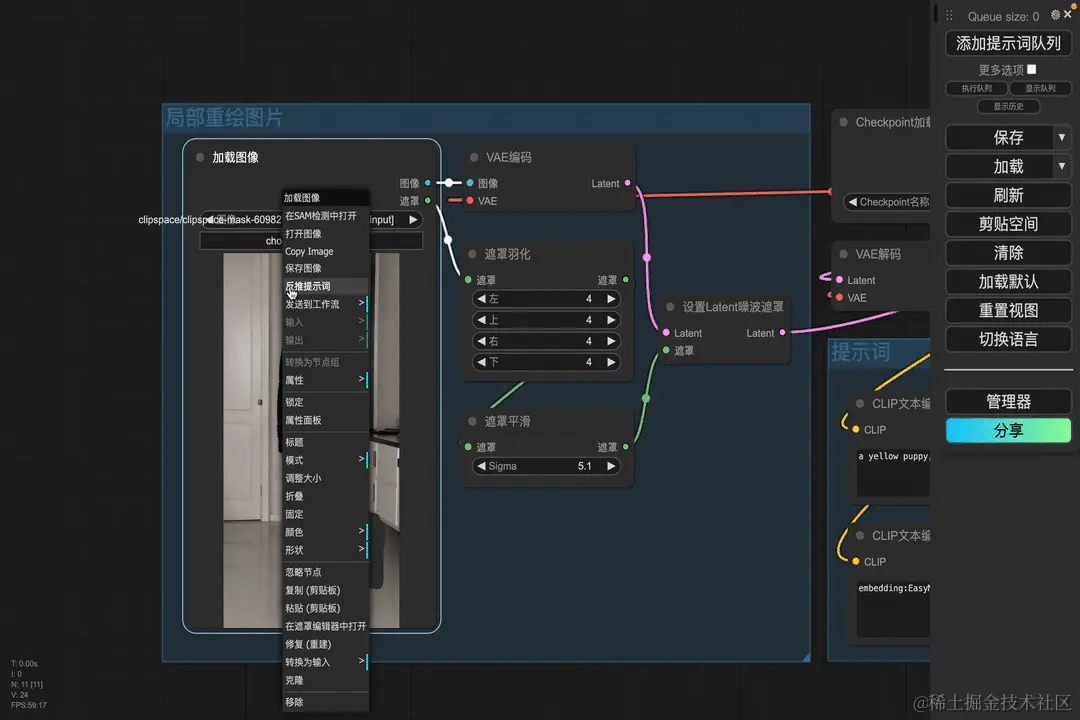
Task: Expand the 保存 dropdown arrow
Action: click(x=1062, y=137)
